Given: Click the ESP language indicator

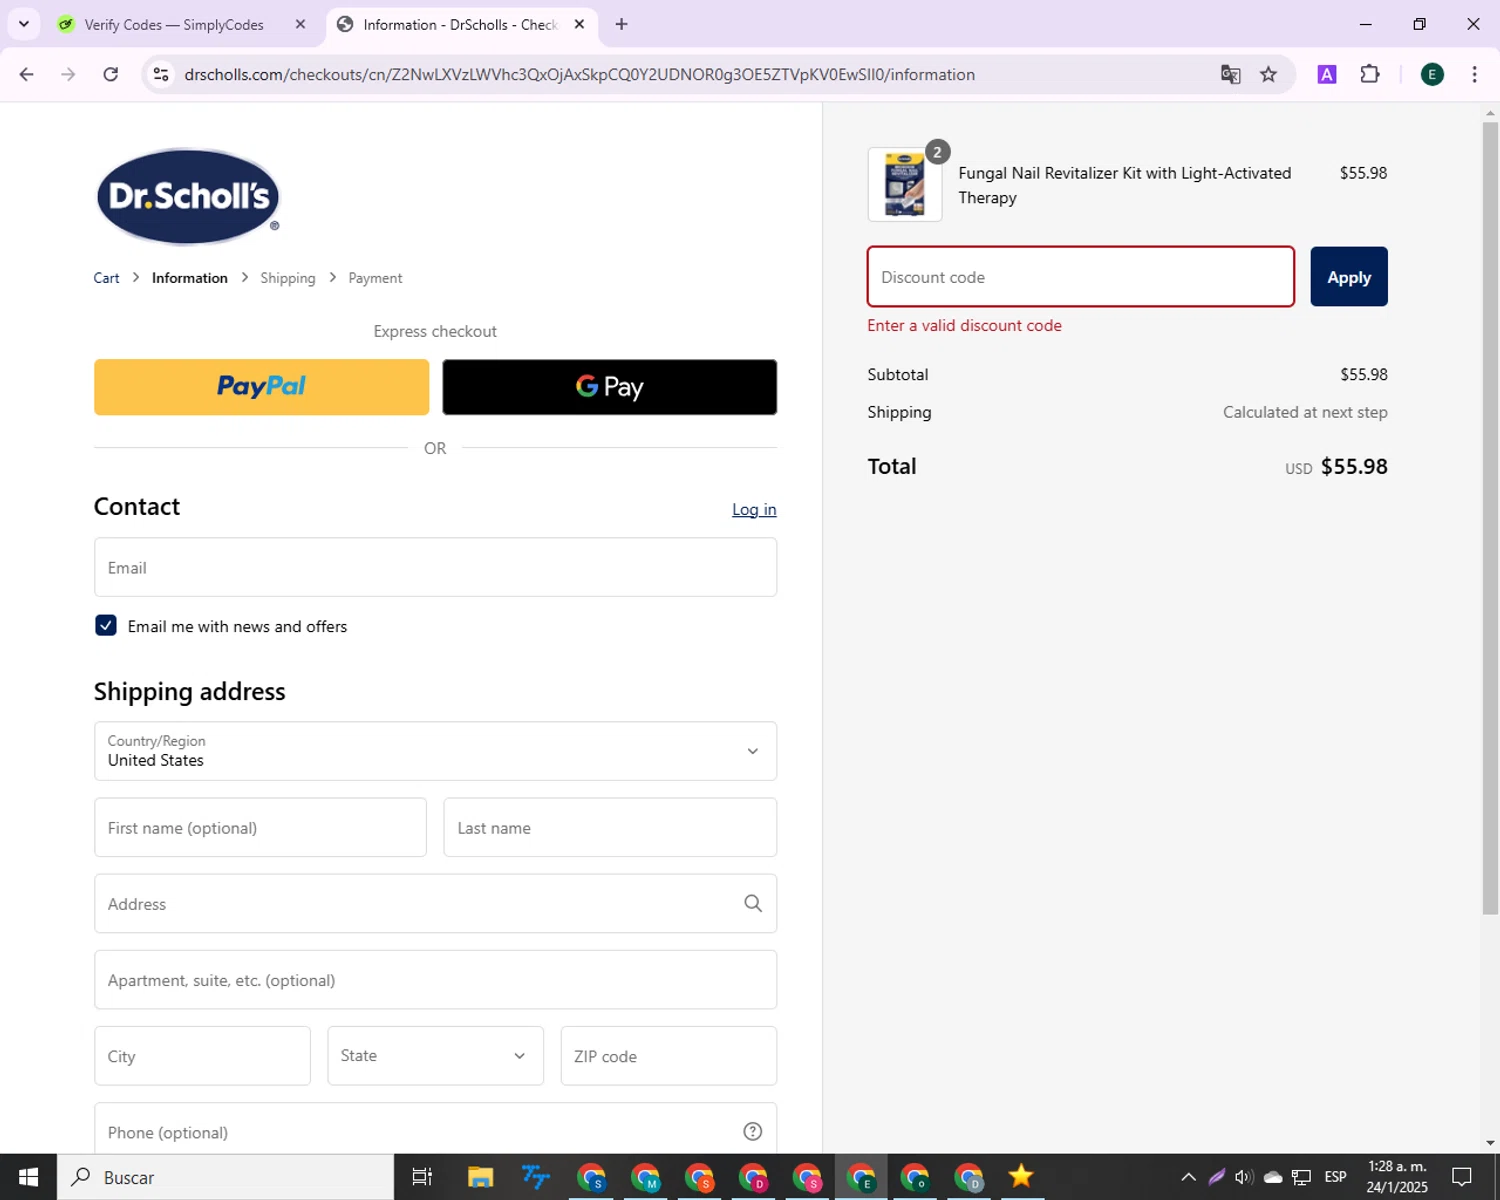Looking at the screenshot, I should click(x=1335, y=1177).
